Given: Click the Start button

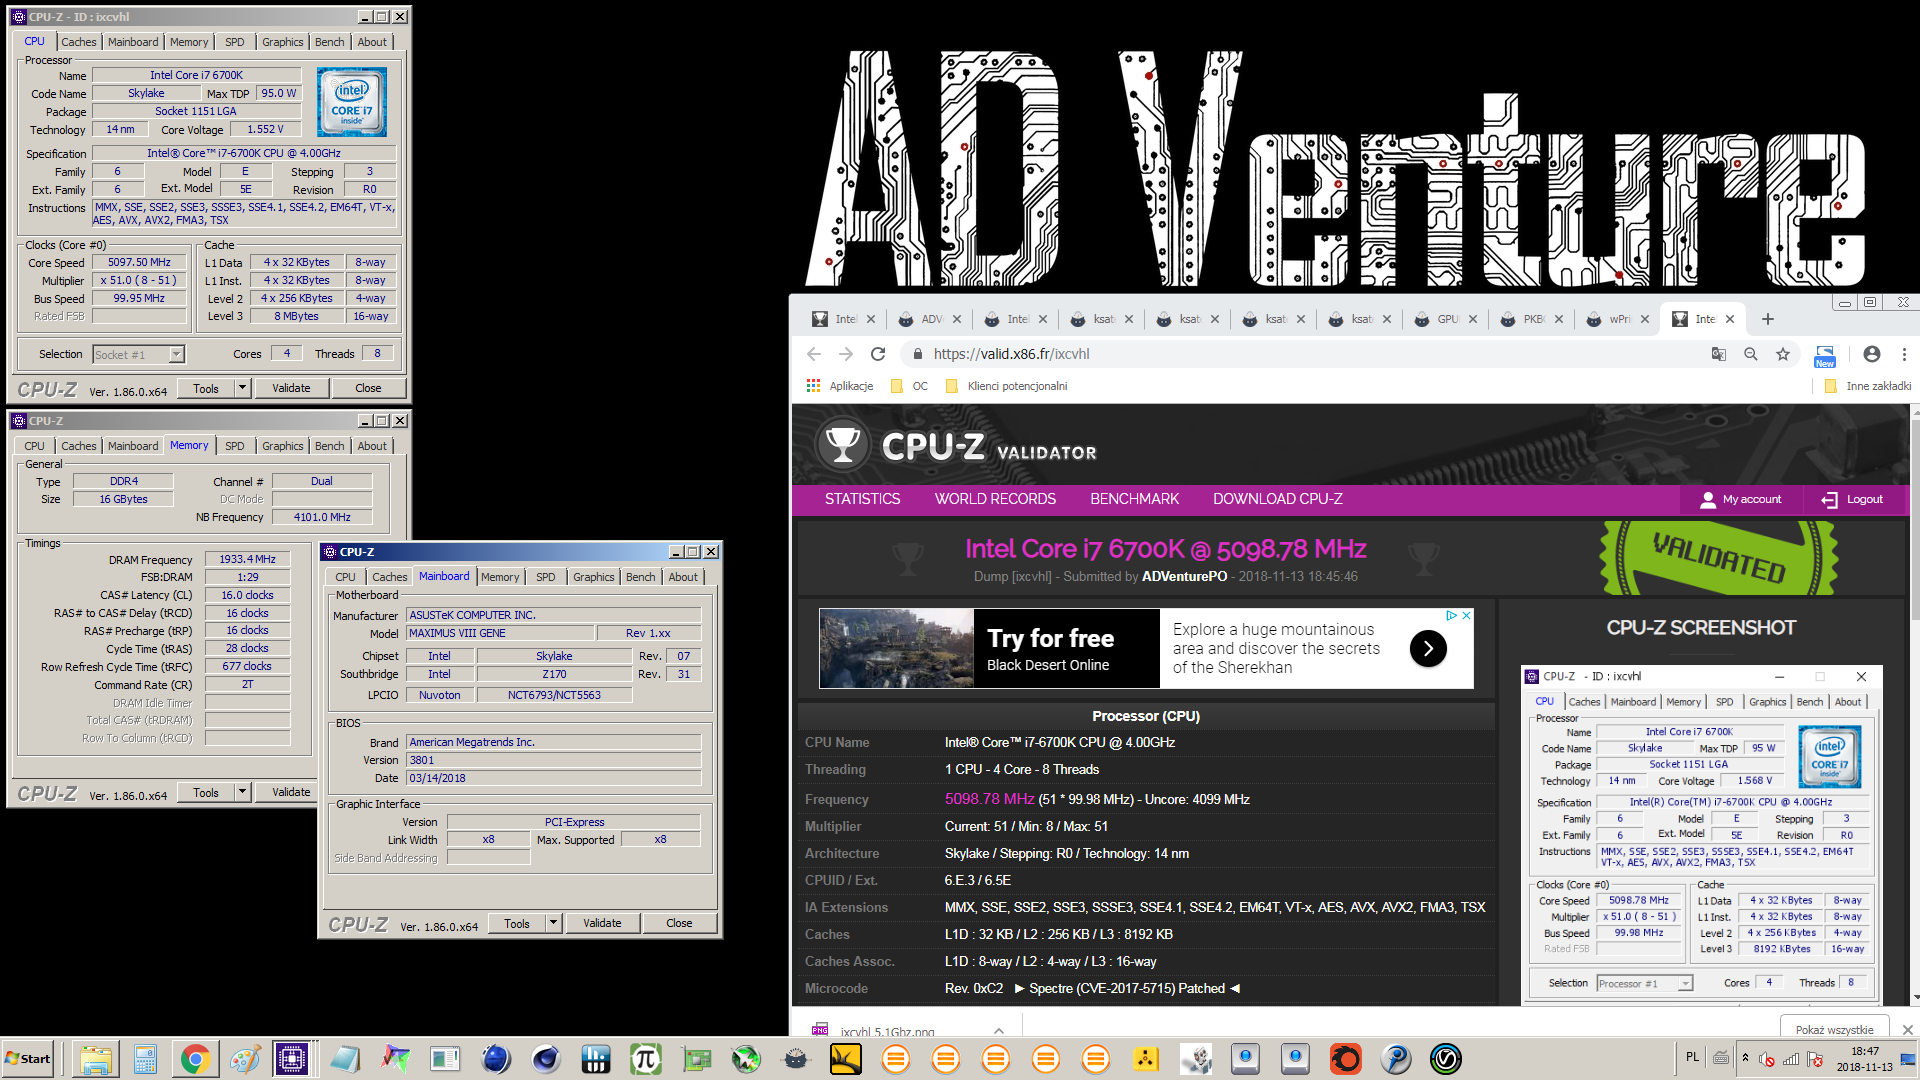Looking at the screenshot, I should coord(28,1059).
